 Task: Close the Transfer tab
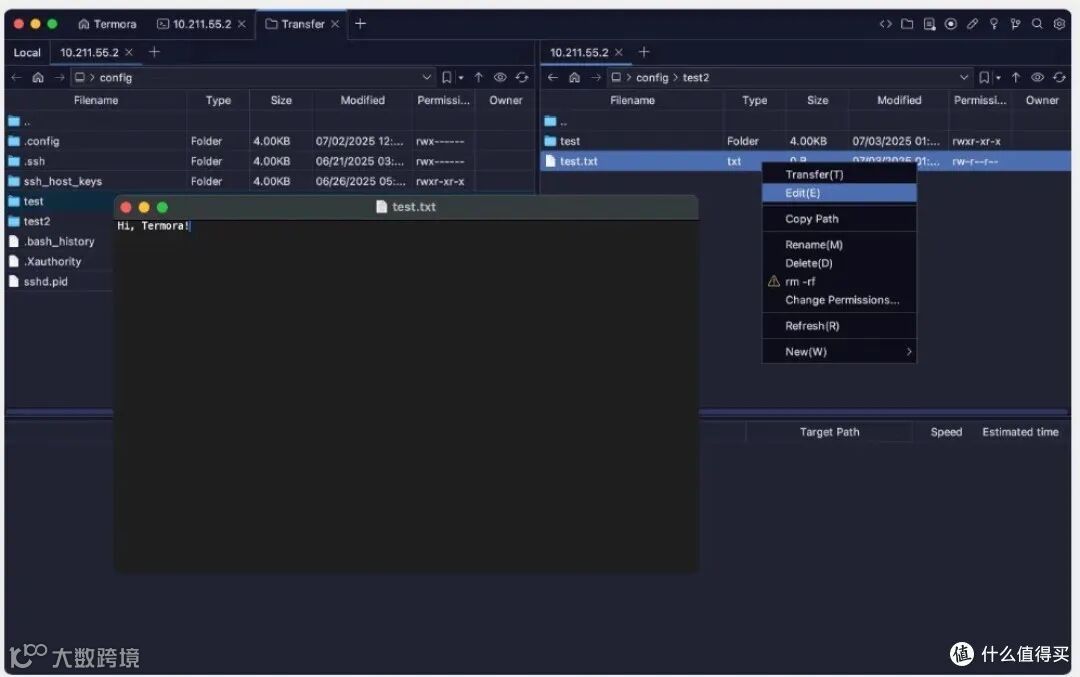(335, 24)
